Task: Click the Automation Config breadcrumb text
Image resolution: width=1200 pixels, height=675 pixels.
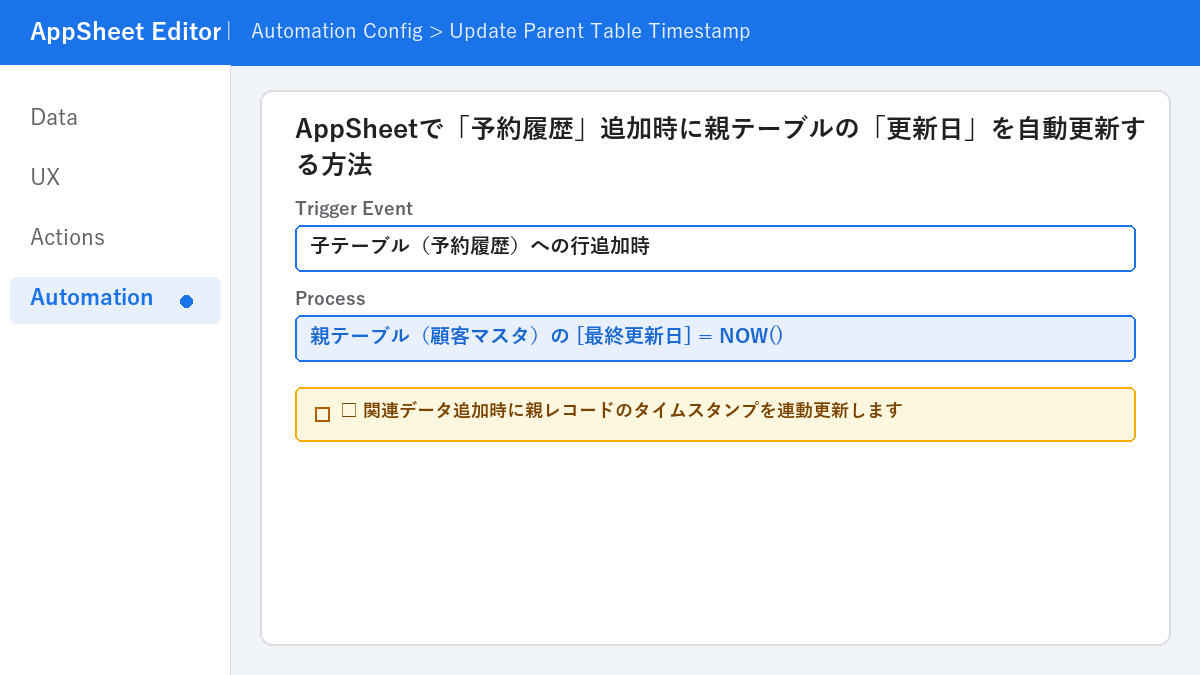Action: [337, 31]
